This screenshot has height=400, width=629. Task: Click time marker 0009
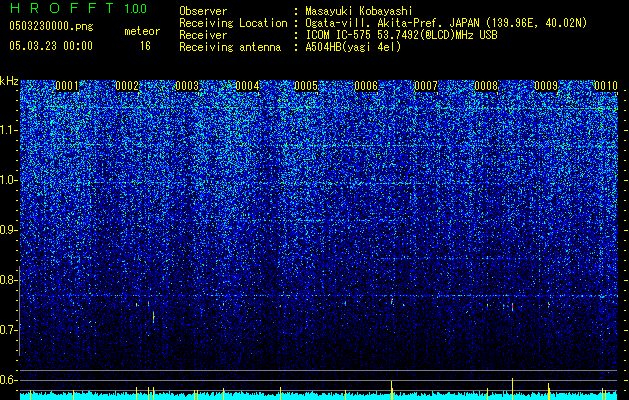(546, 86)
